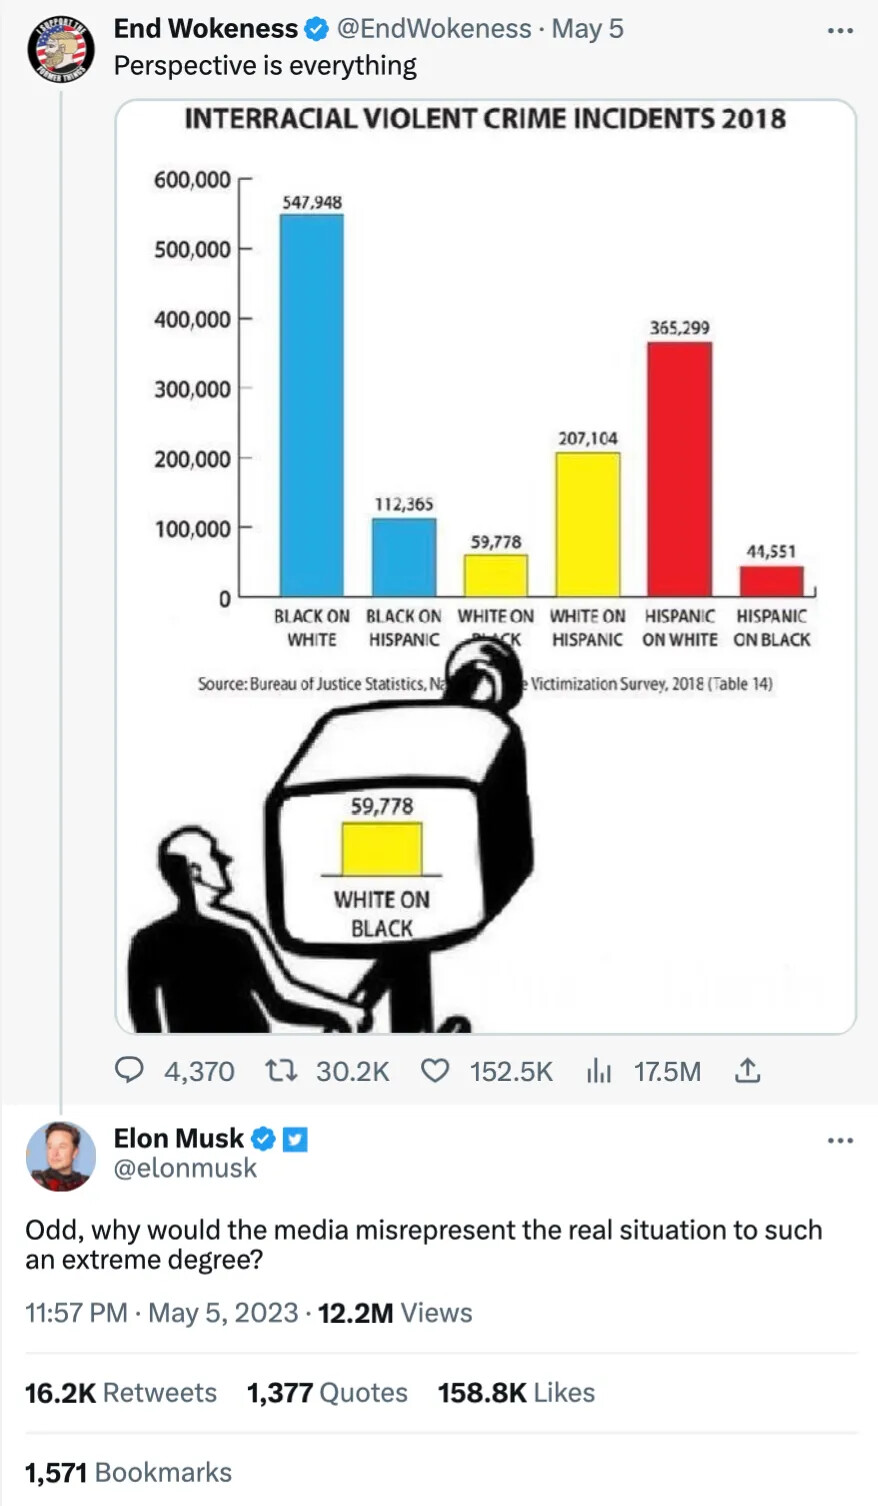Open the End Wokeness profile avatar

coord(60,47)
